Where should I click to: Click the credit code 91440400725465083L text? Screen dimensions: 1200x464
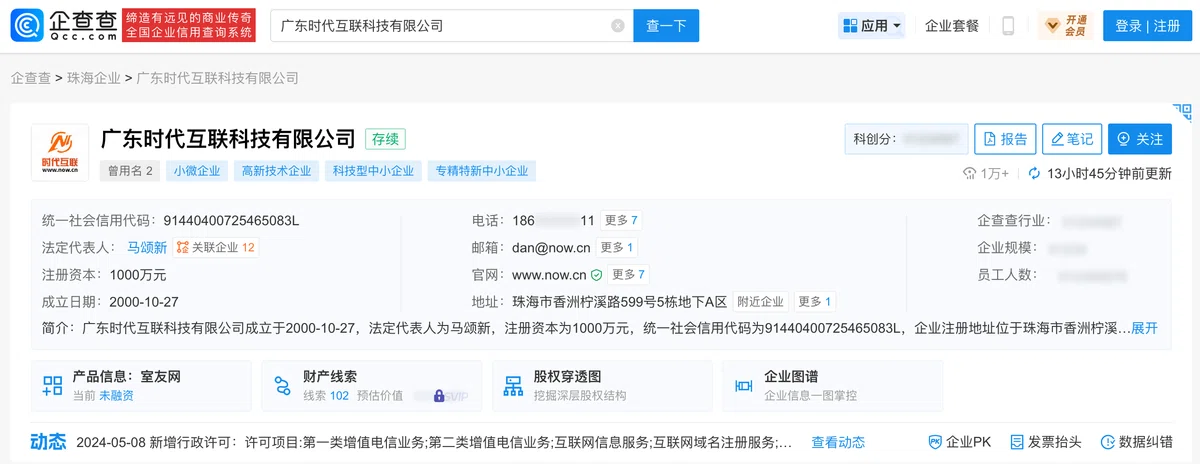pyautogui.click(x=231, y=220)
